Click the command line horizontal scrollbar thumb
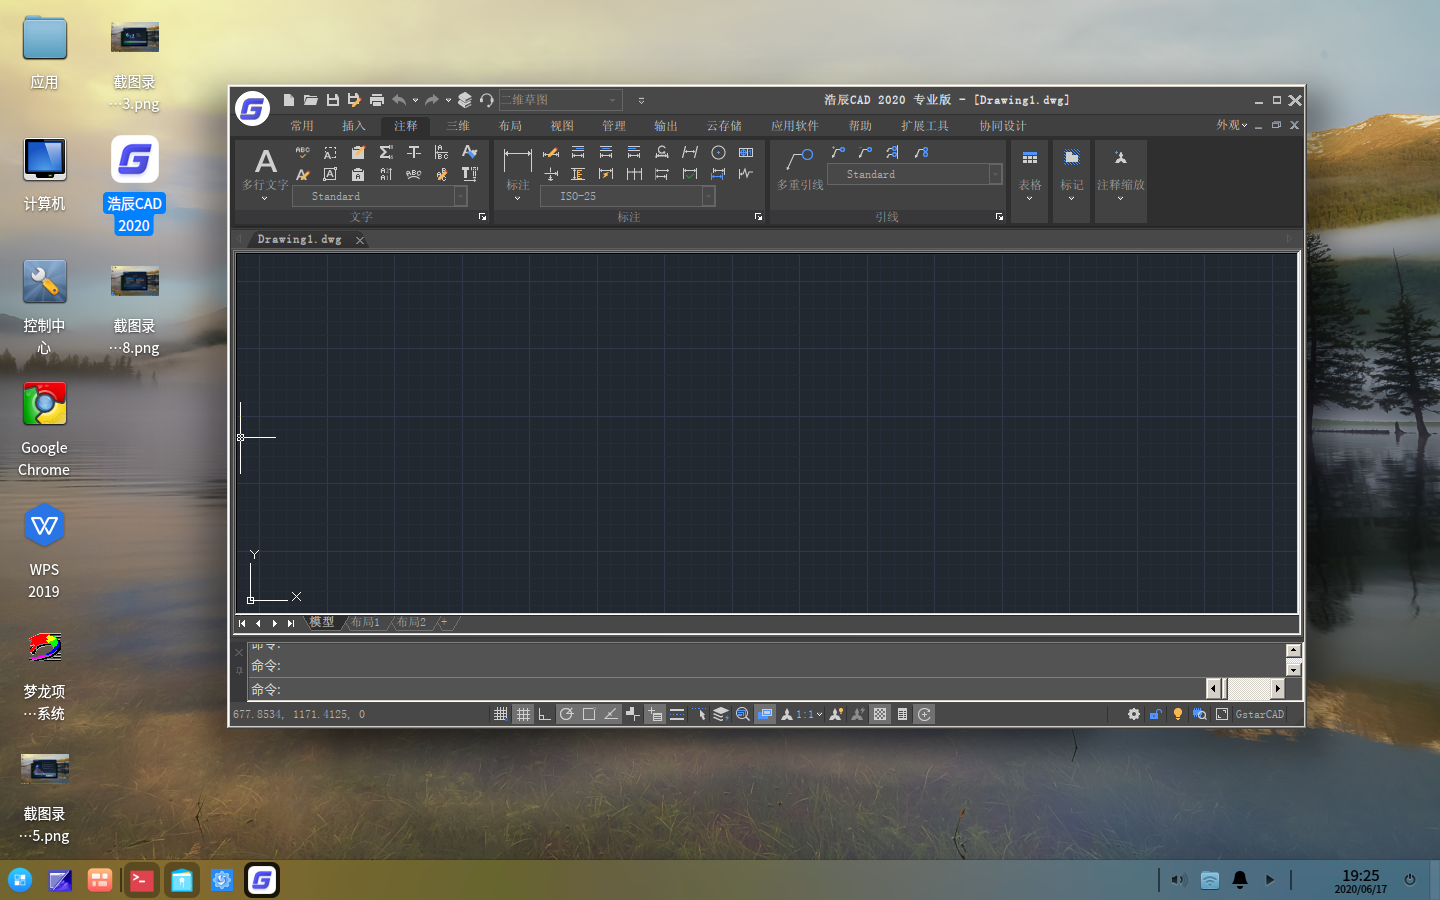Viewport: 1440px width, 900px height. pyautogui.click(x=1248, y=689)
